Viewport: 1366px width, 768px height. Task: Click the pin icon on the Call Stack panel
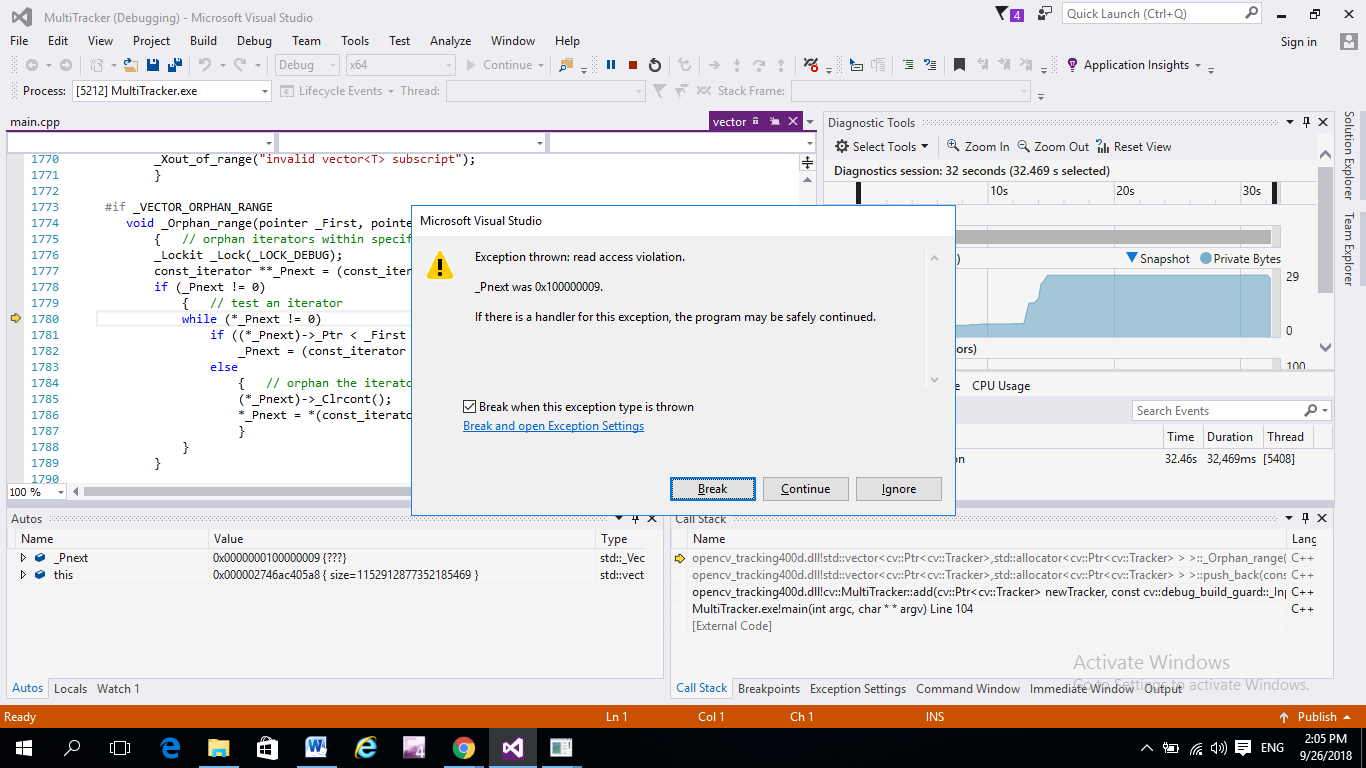click(1306, 518)
